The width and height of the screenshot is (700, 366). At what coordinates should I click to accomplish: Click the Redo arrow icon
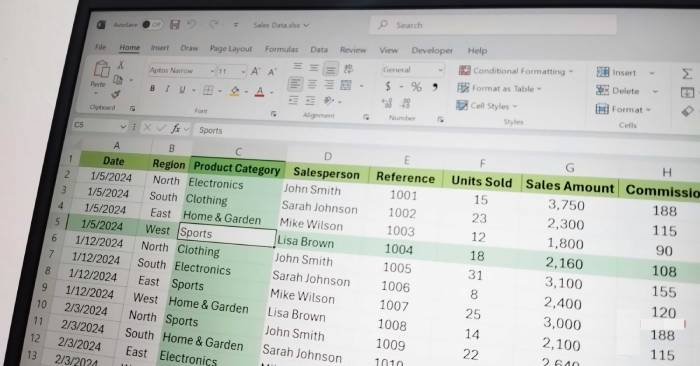(x=214, y=24)
